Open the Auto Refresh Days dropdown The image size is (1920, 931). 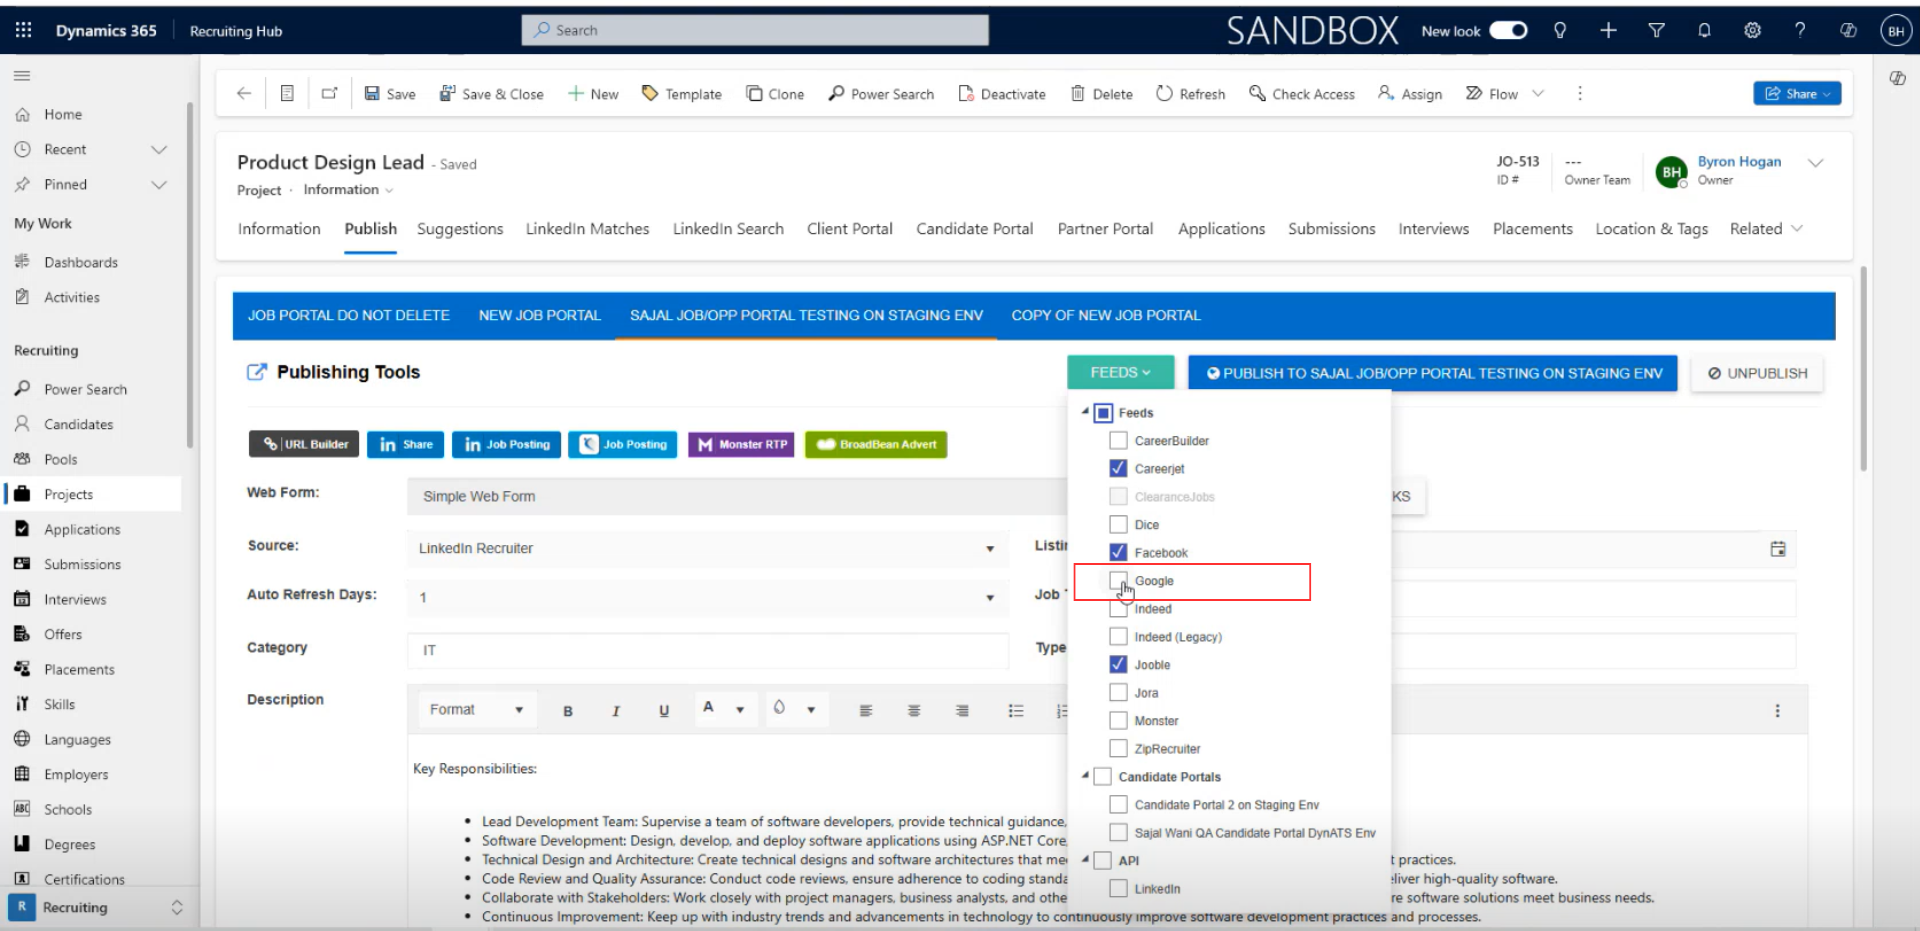707,597
